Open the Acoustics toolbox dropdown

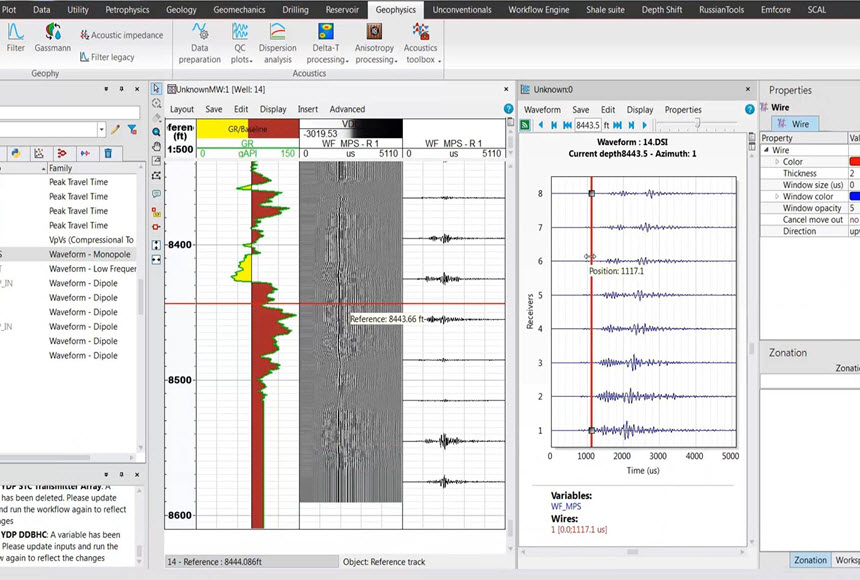[x=421, y=43]
